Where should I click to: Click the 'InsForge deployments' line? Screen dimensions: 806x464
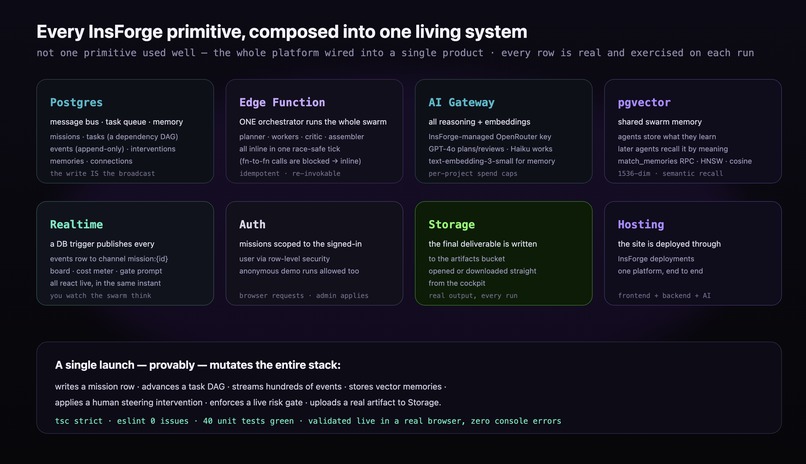(x=656, y=259)
